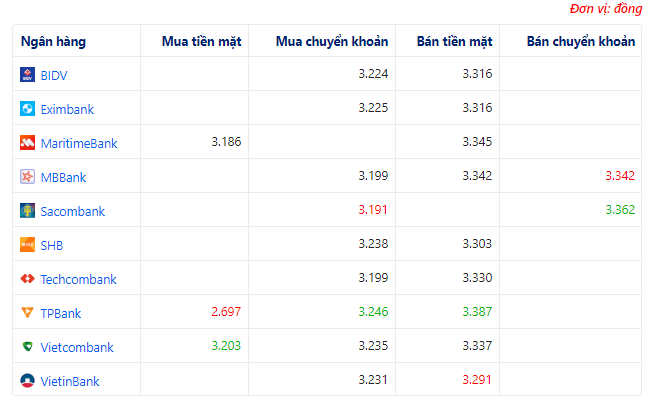
Task: Open the VietinBank link
Action: click(x=70, y=381)
